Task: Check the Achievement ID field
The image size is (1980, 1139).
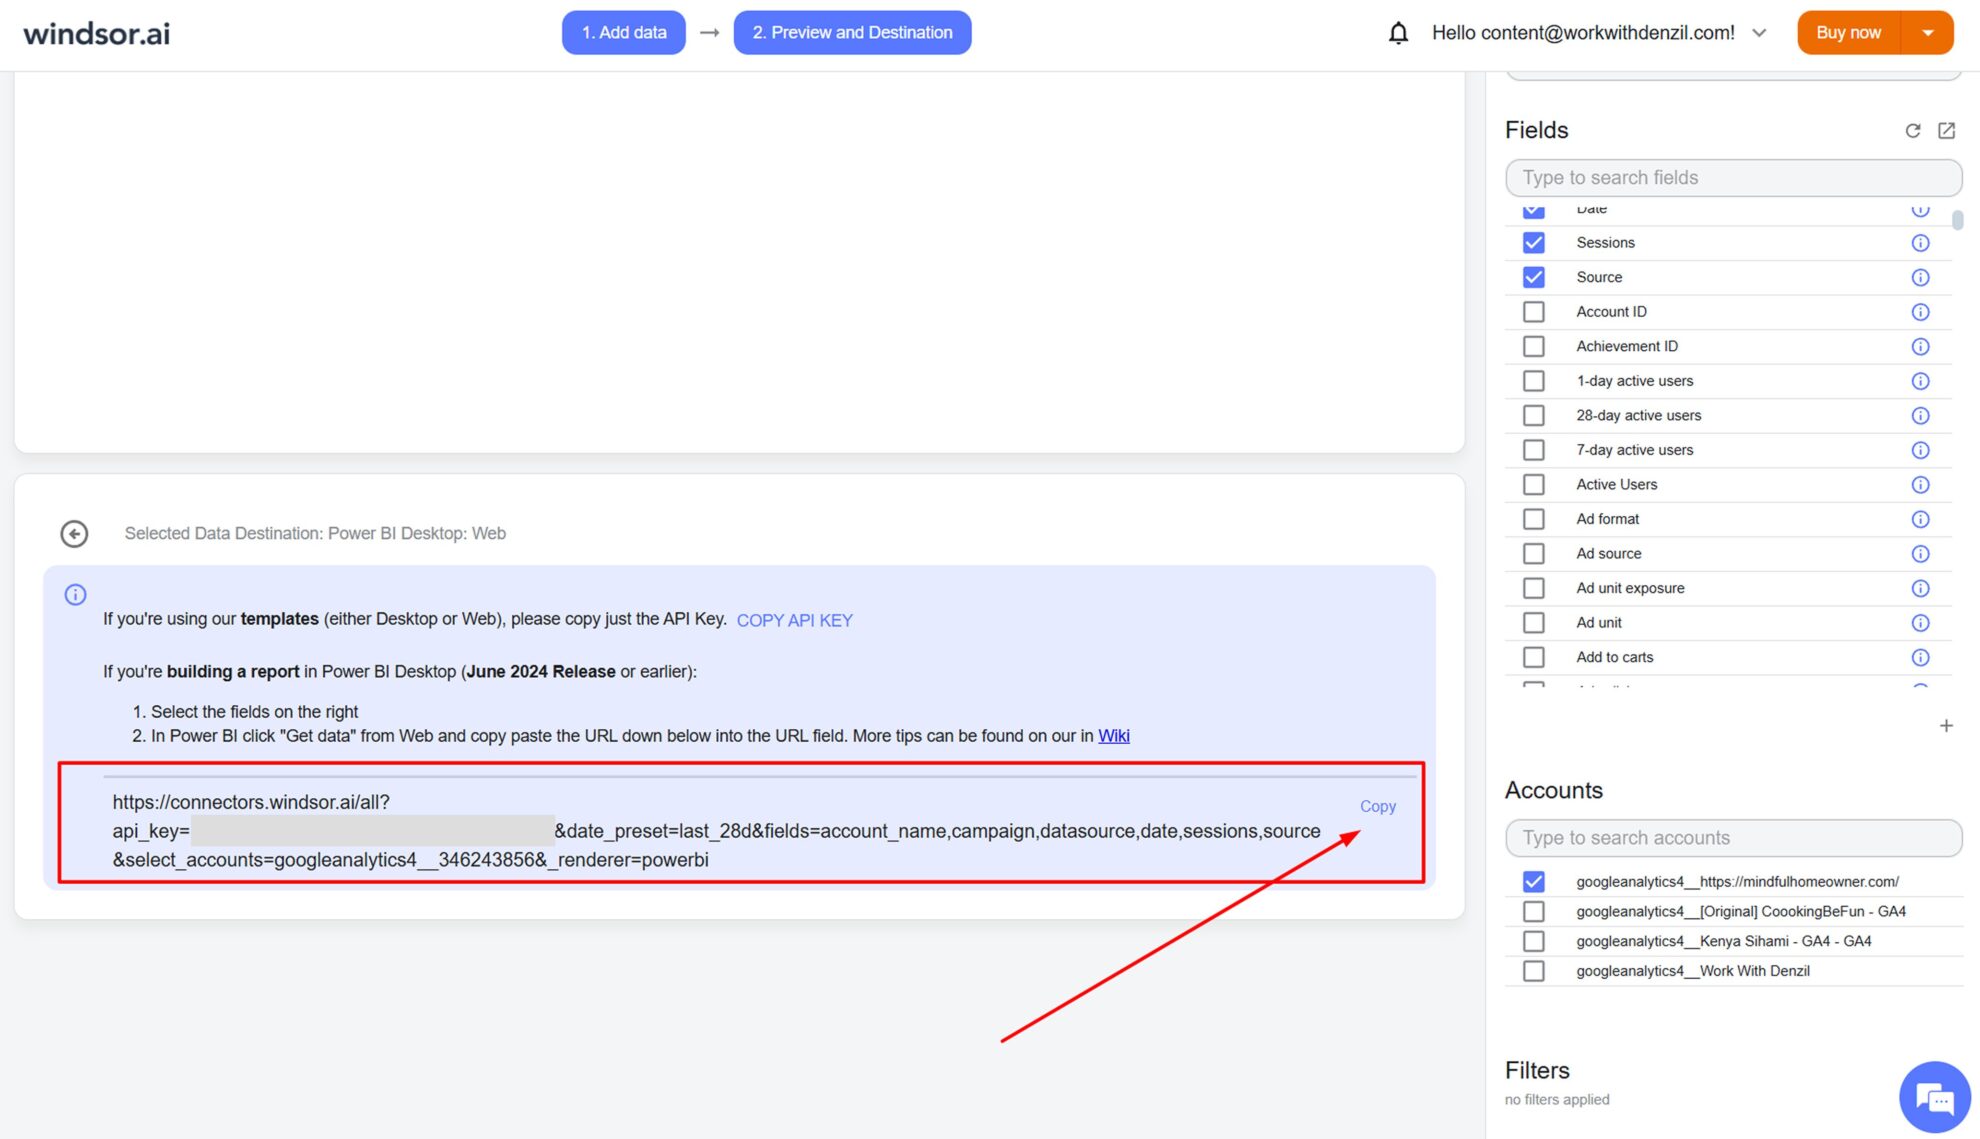Action: click(x=1533, y=346)
